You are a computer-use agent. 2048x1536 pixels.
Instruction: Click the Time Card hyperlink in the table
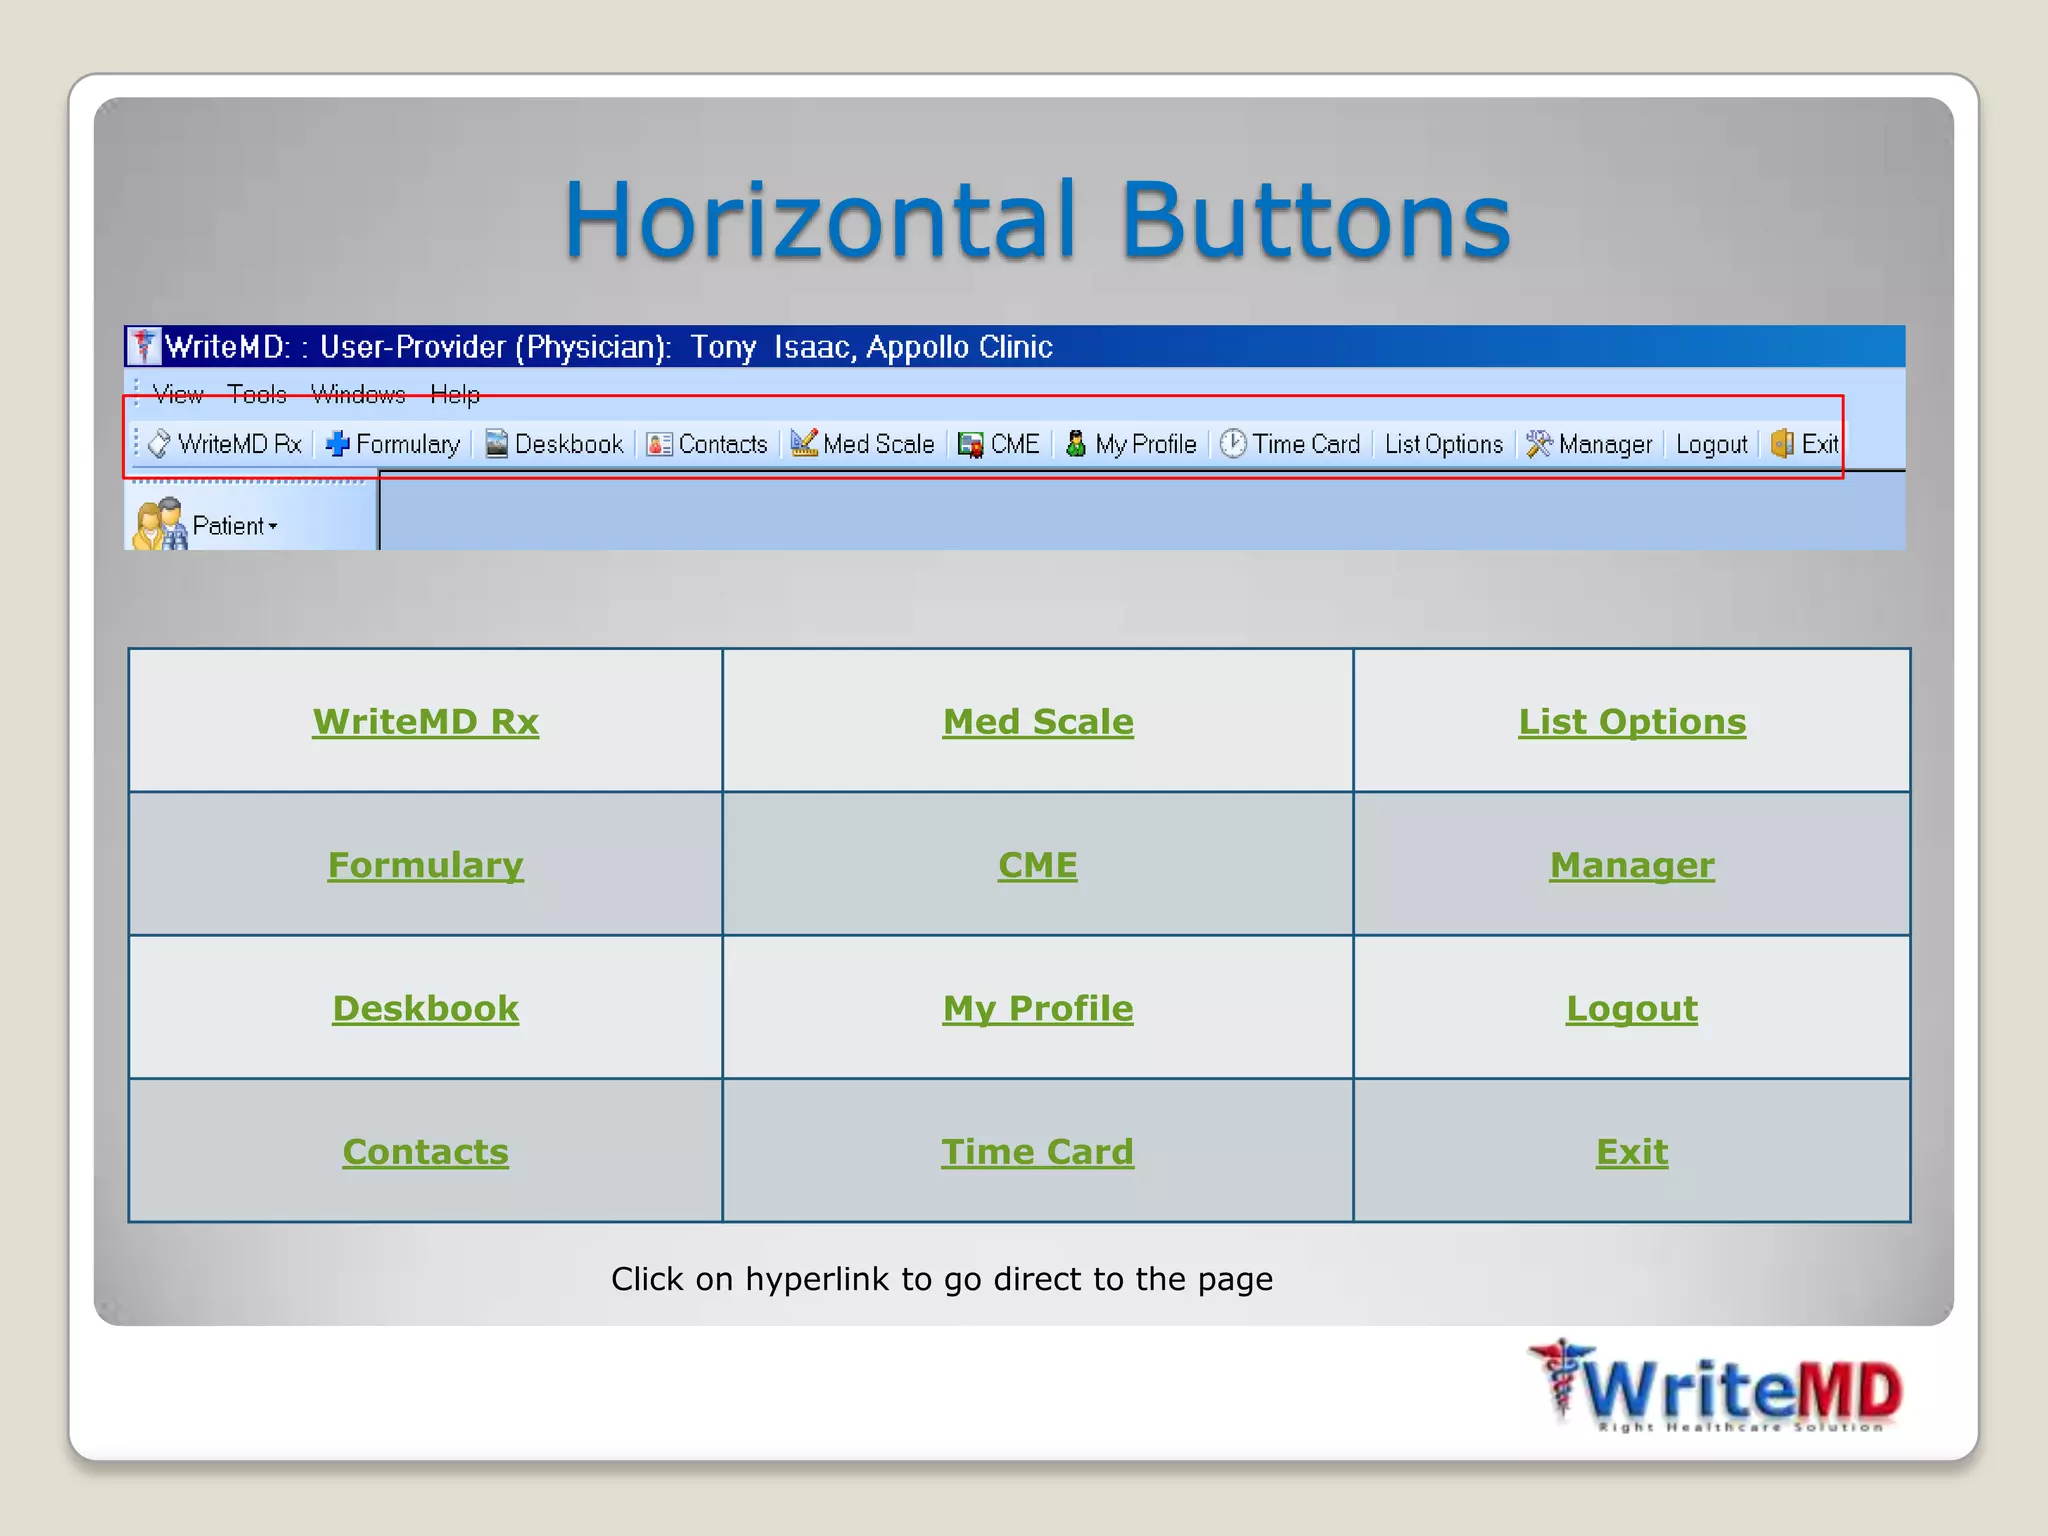[x=1037, y=1152]
